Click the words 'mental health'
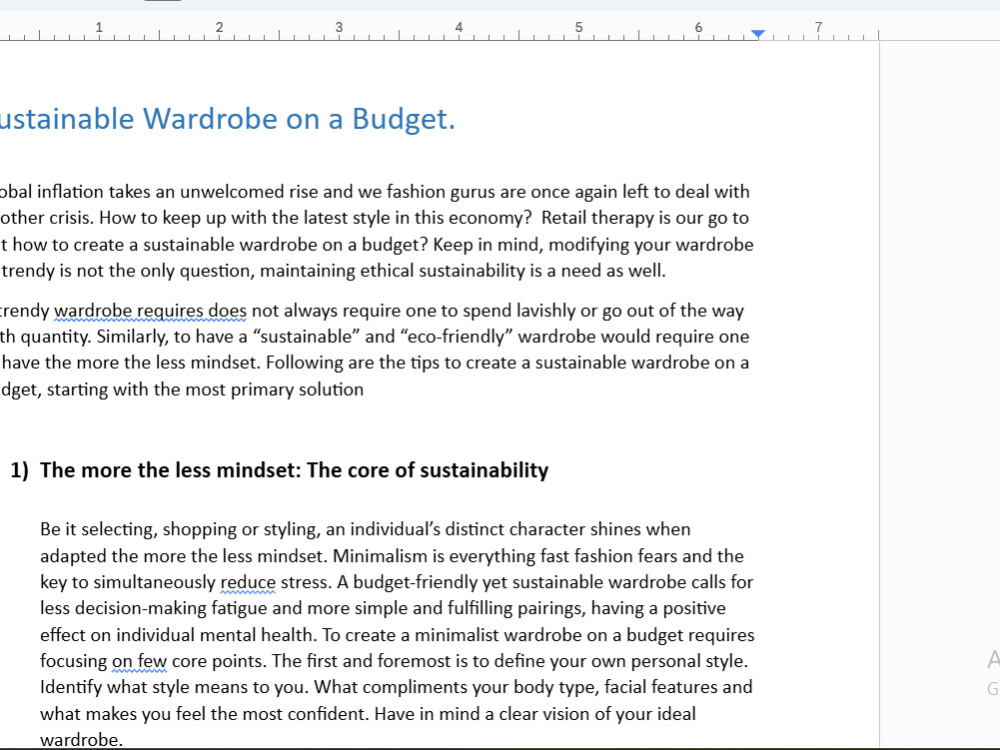1000x750 pixels. coord(258,635)
